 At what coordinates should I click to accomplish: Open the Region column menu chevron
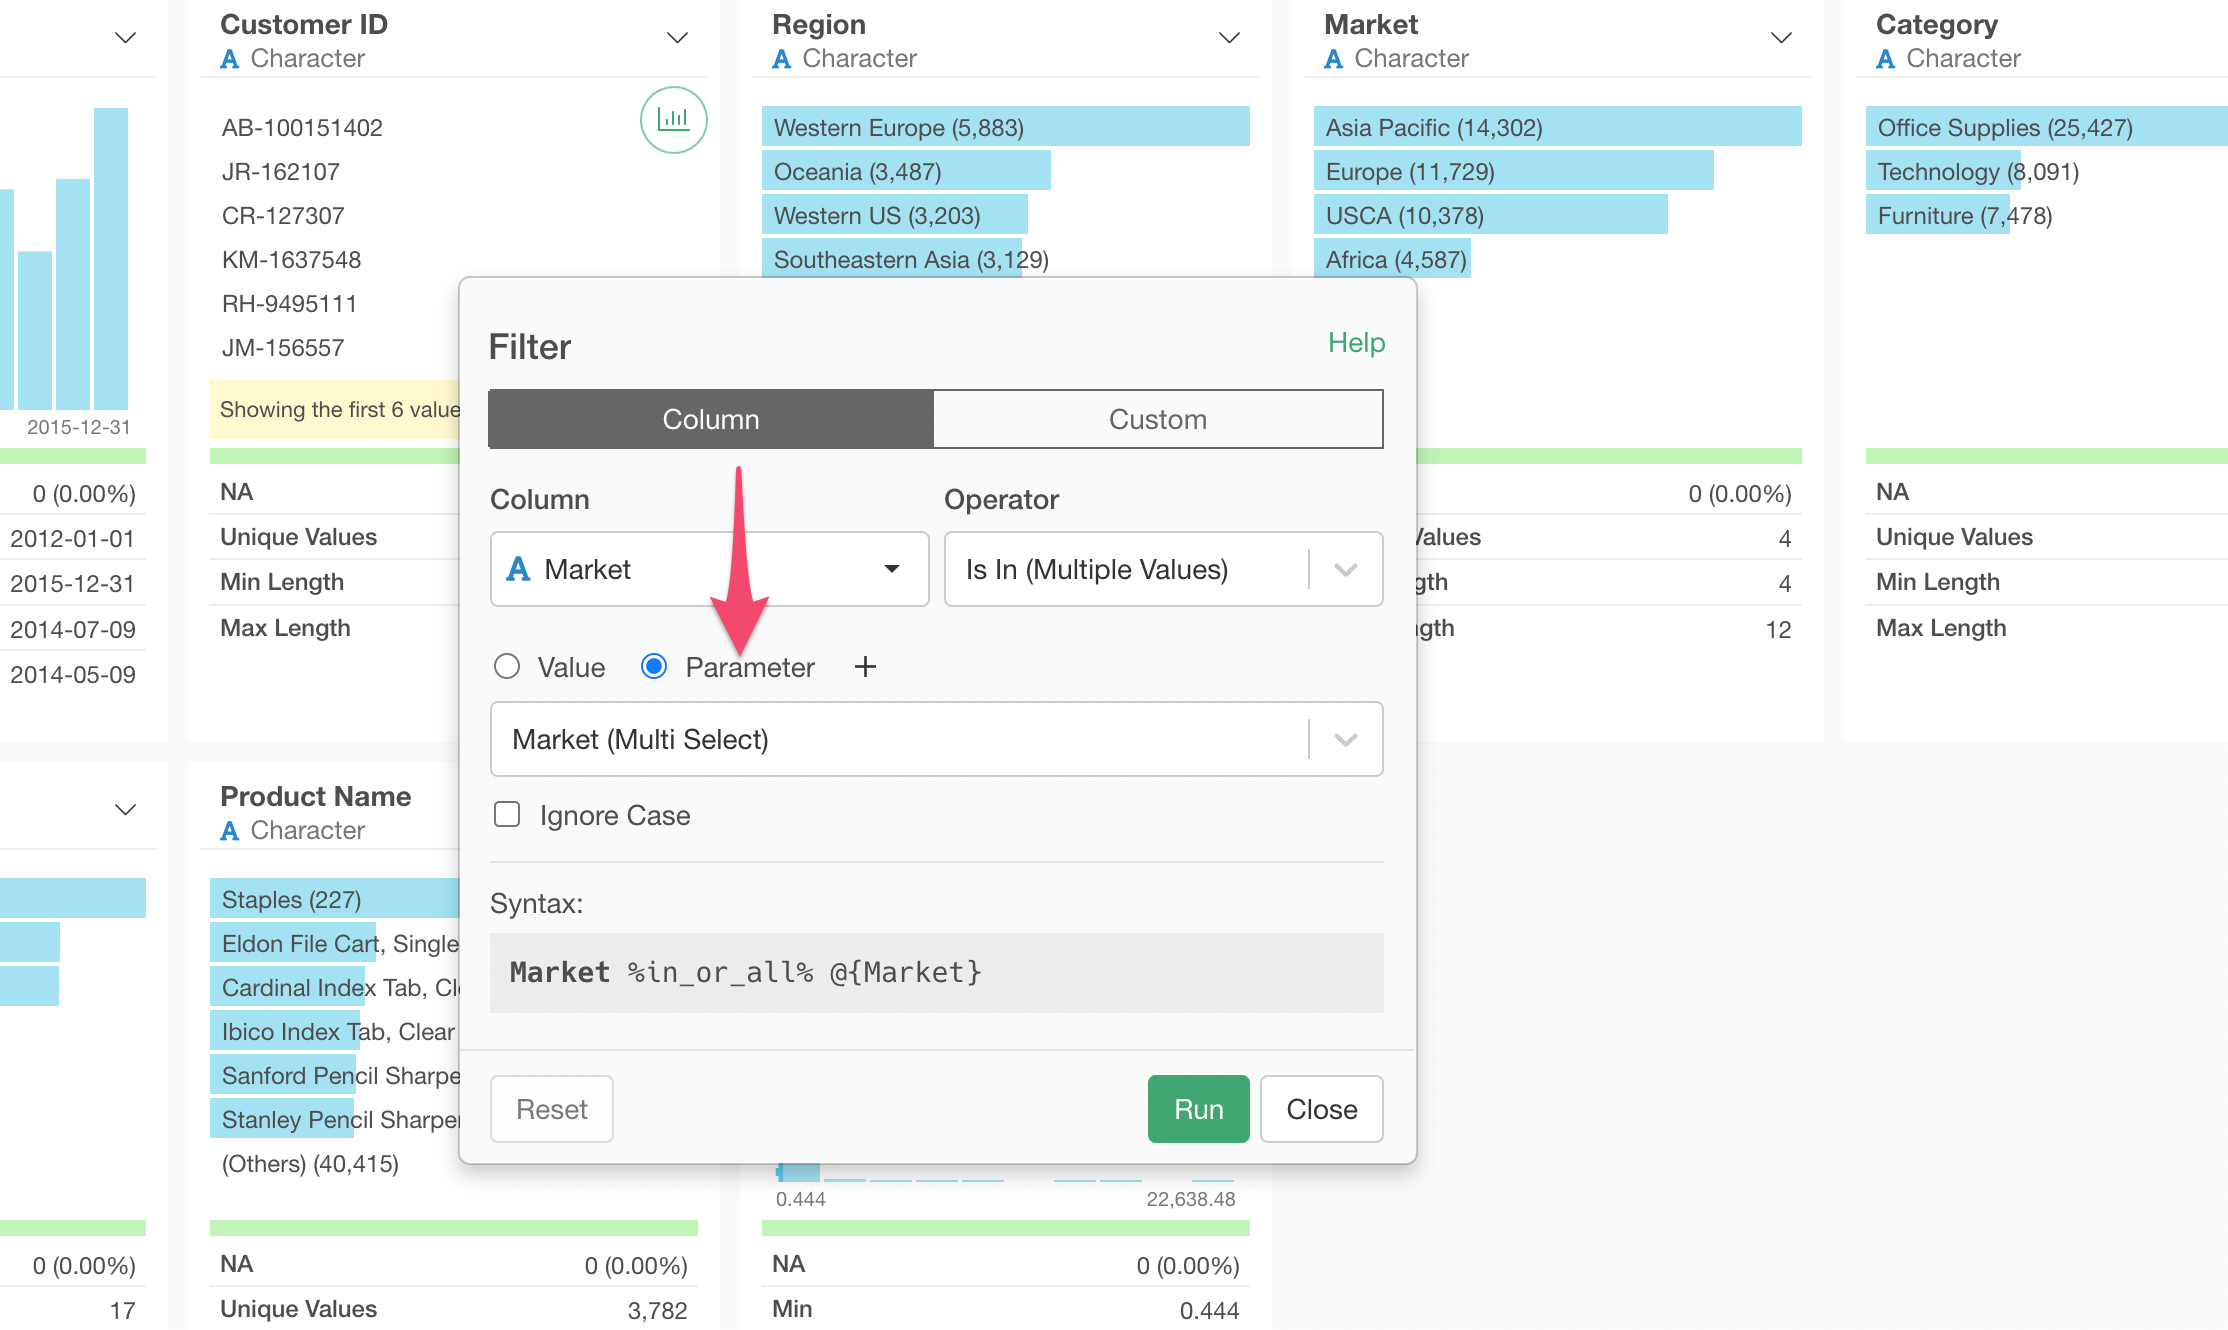pos(1229,38)
